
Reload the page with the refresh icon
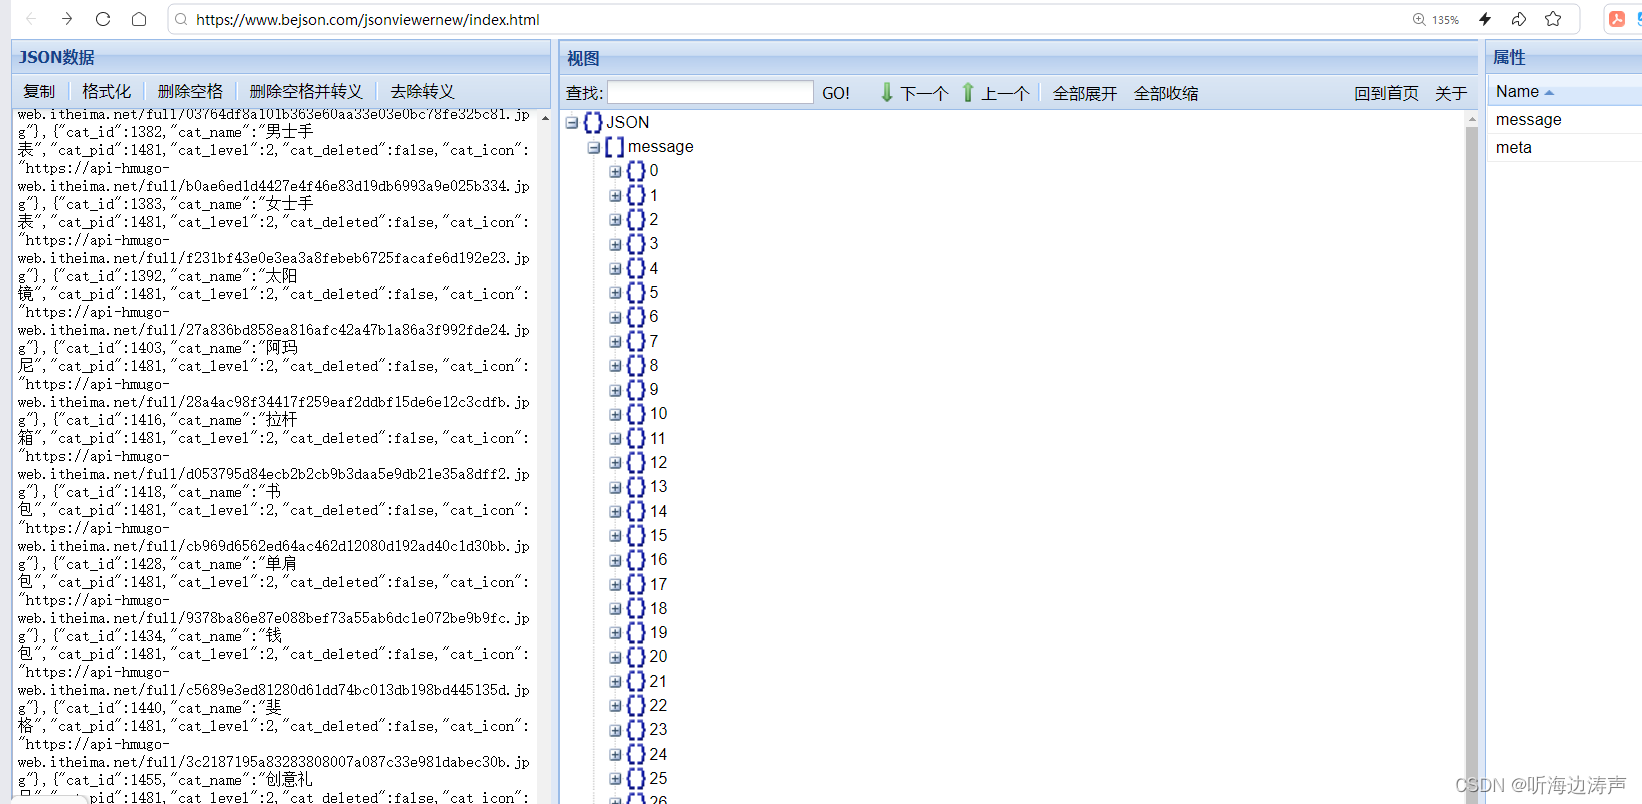pyautogui.click(x=103, y=19)
